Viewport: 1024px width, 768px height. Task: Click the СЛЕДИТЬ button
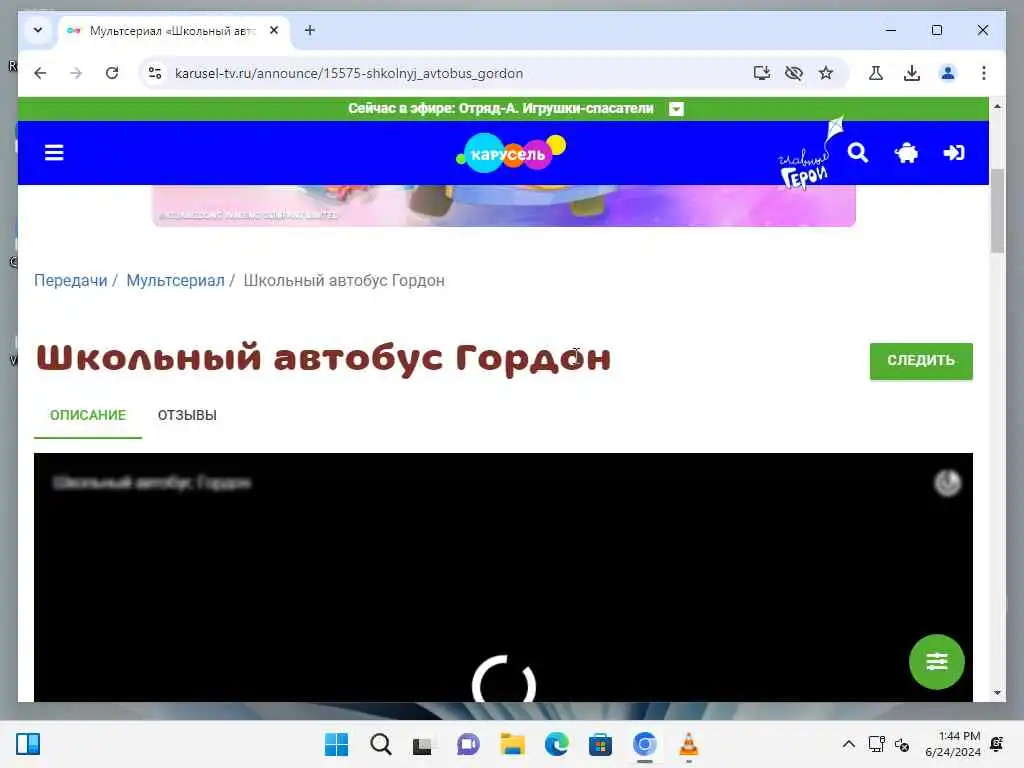coord(921,360)
